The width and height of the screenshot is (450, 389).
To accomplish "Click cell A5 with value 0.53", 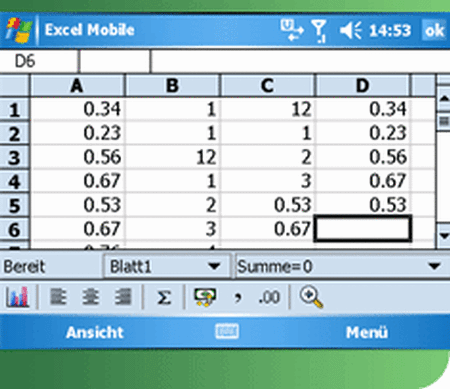I will pyautogui.click(x=77, y=205).
